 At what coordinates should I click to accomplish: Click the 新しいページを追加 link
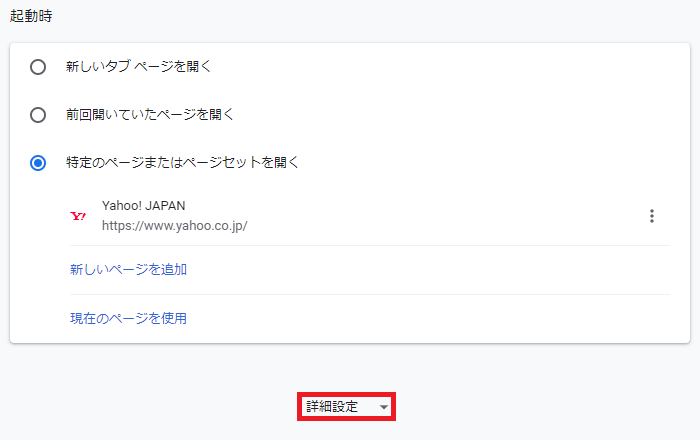pos(129,270)
